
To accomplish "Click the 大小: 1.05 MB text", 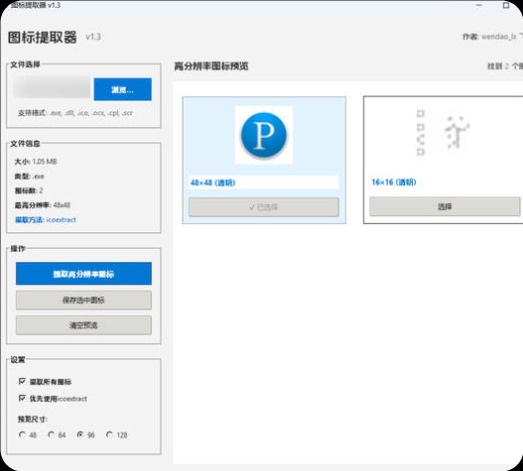I will point(35,162).
